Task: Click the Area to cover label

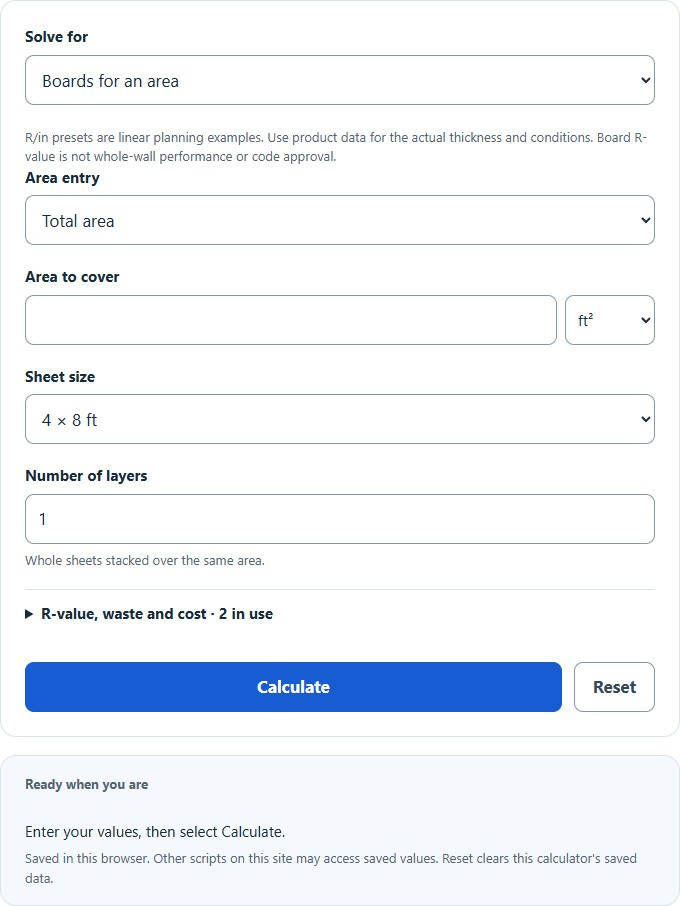Action: pyautogui.click(x=72, y=277)
